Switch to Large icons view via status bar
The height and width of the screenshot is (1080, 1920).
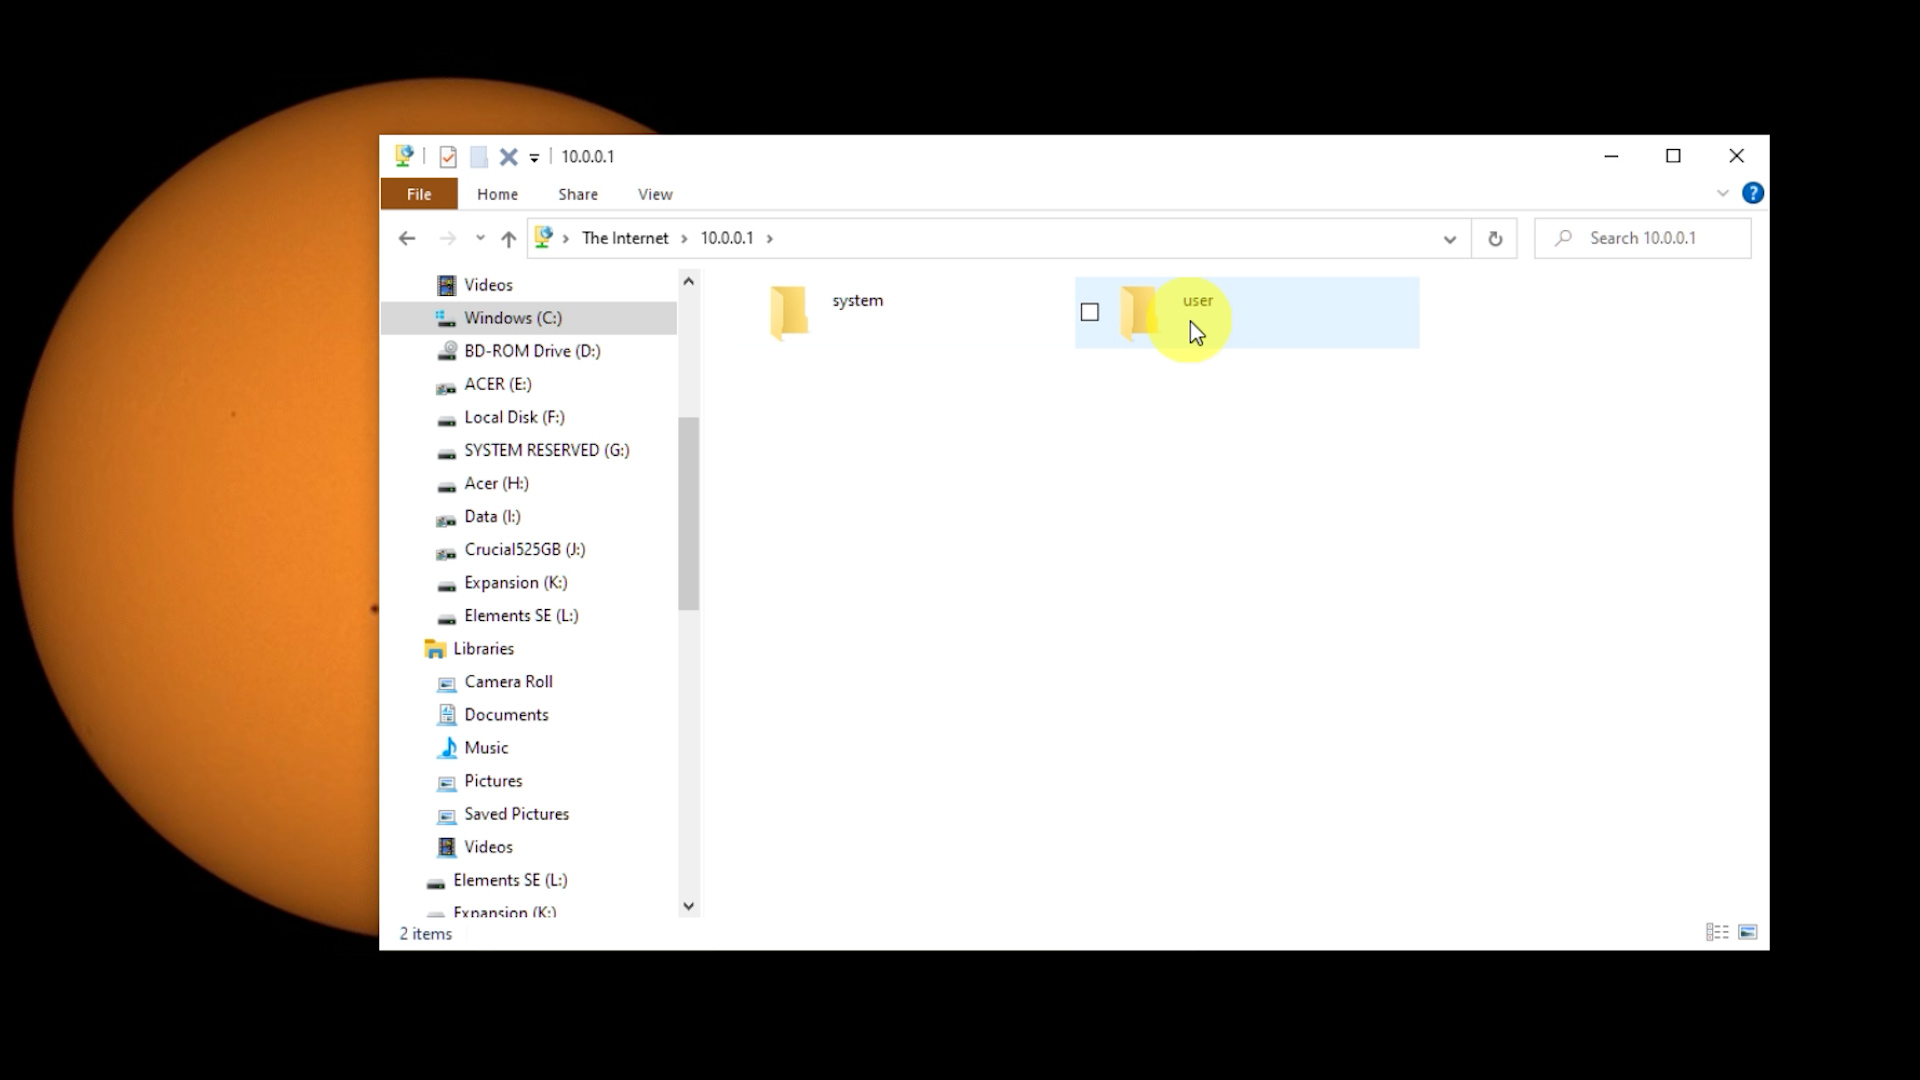coord(1748,932)
